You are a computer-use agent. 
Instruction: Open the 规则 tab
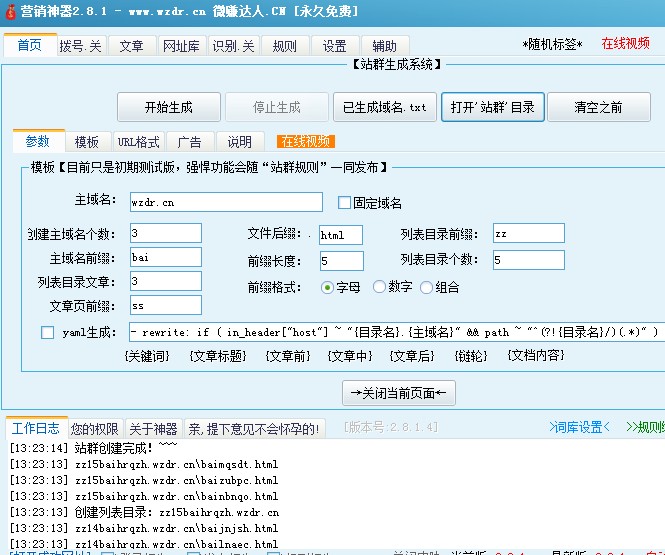click(x=285, y=46)
